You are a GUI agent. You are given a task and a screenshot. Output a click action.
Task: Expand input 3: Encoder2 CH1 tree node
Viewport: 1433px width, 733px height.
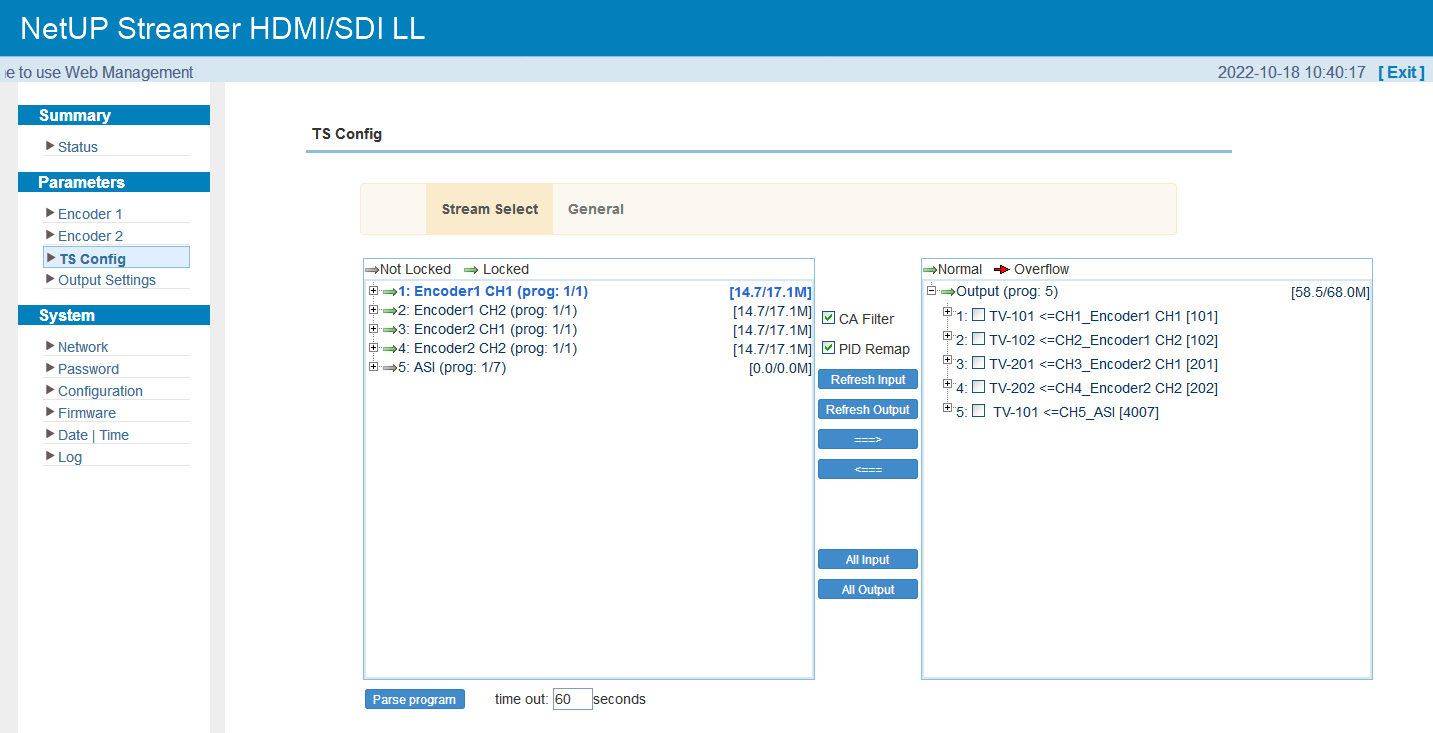point(374,329)
